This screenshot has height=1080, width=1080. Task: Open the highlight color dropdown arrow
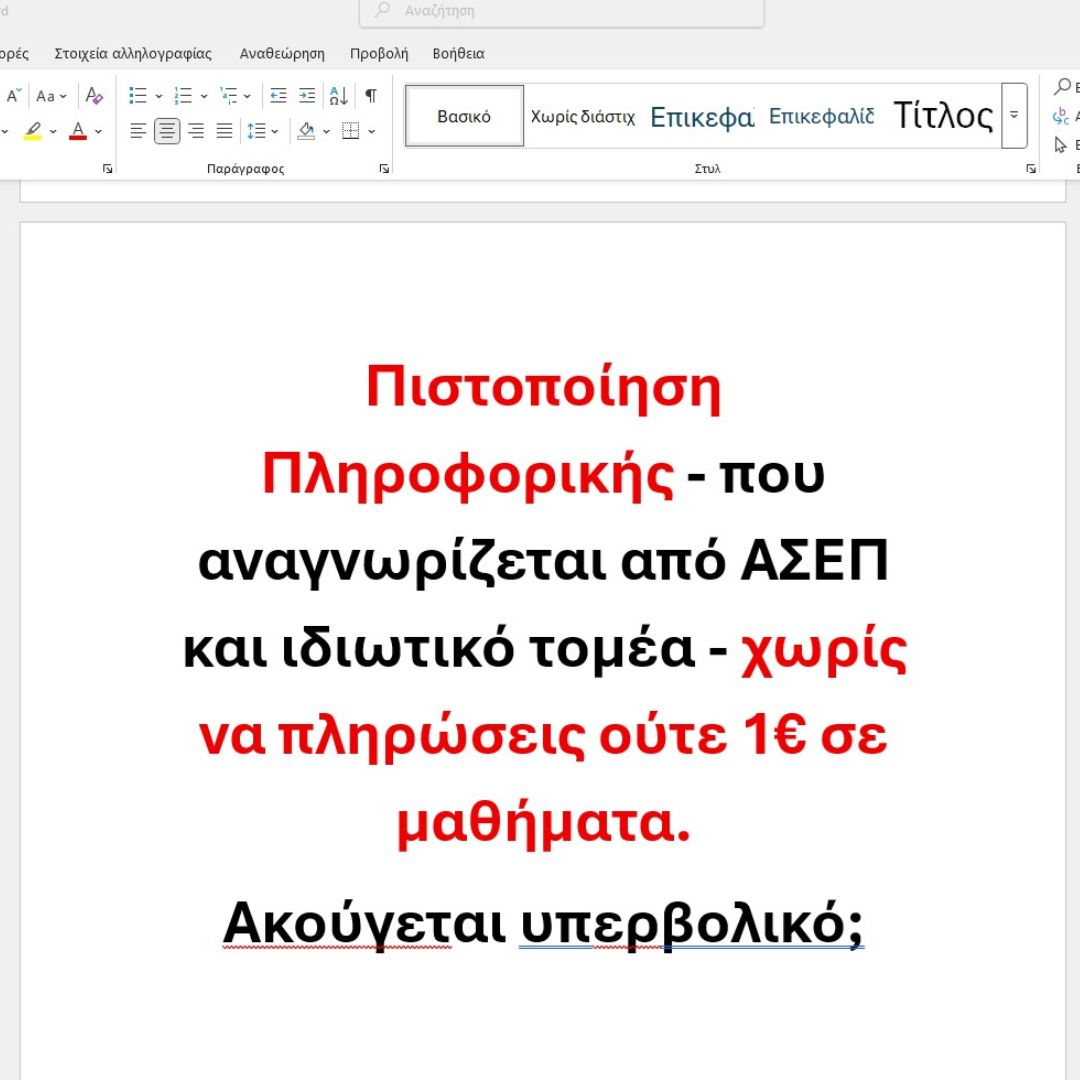pyautogui.click(x=53, y=131)
